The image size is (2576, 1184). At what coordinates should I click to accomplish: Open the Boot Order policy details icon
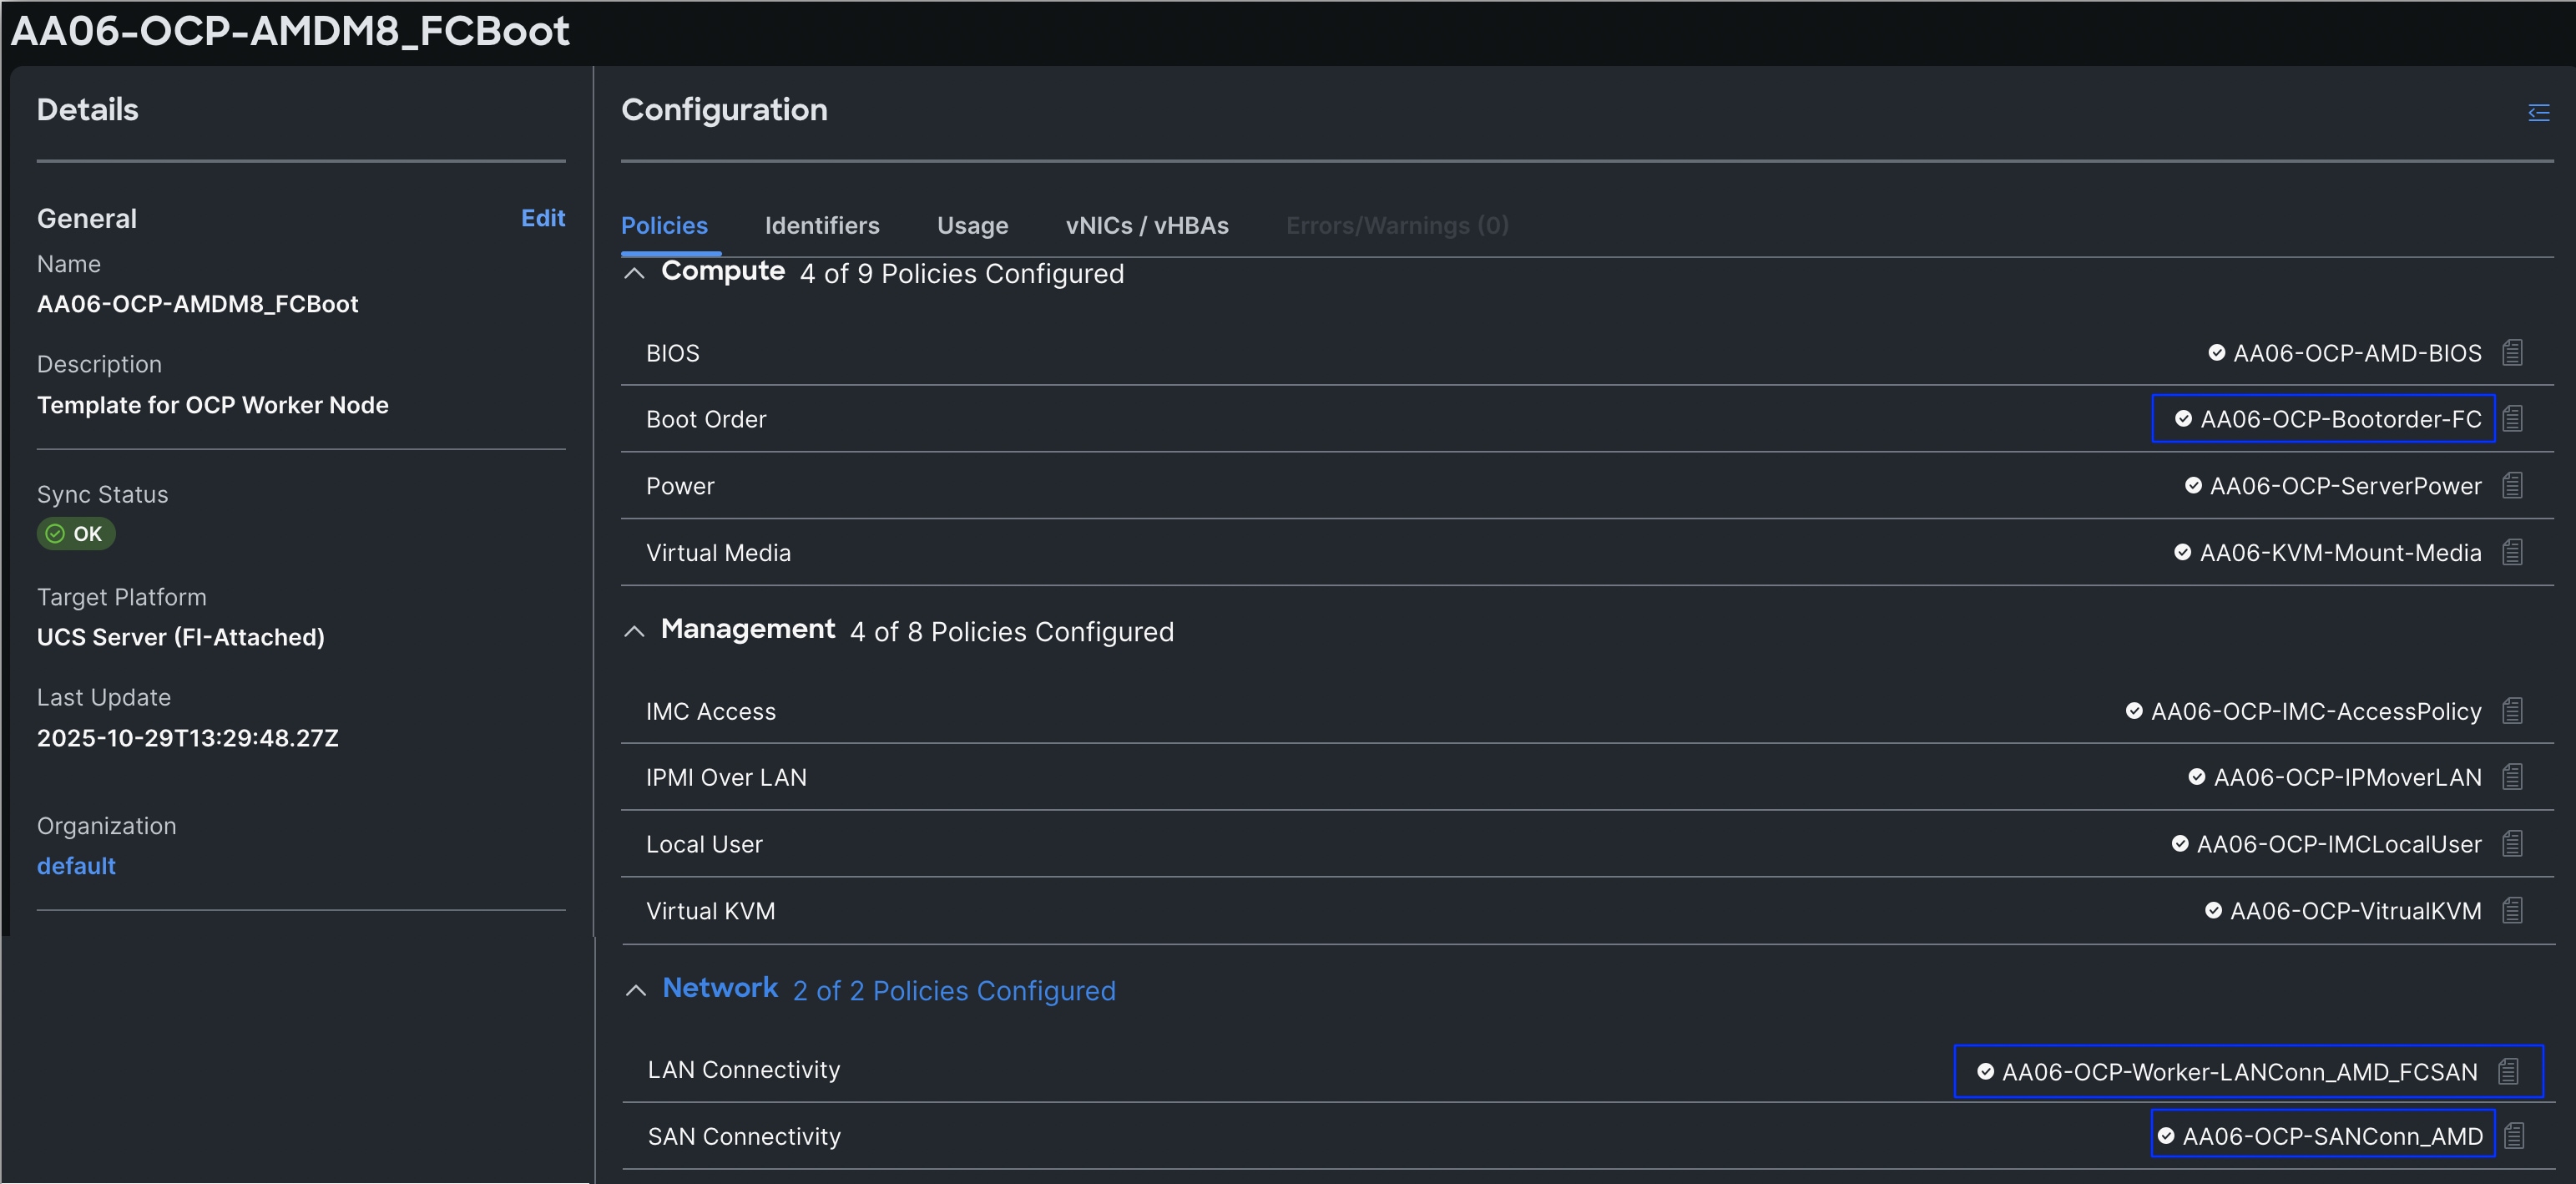[x=2512, y=419]
